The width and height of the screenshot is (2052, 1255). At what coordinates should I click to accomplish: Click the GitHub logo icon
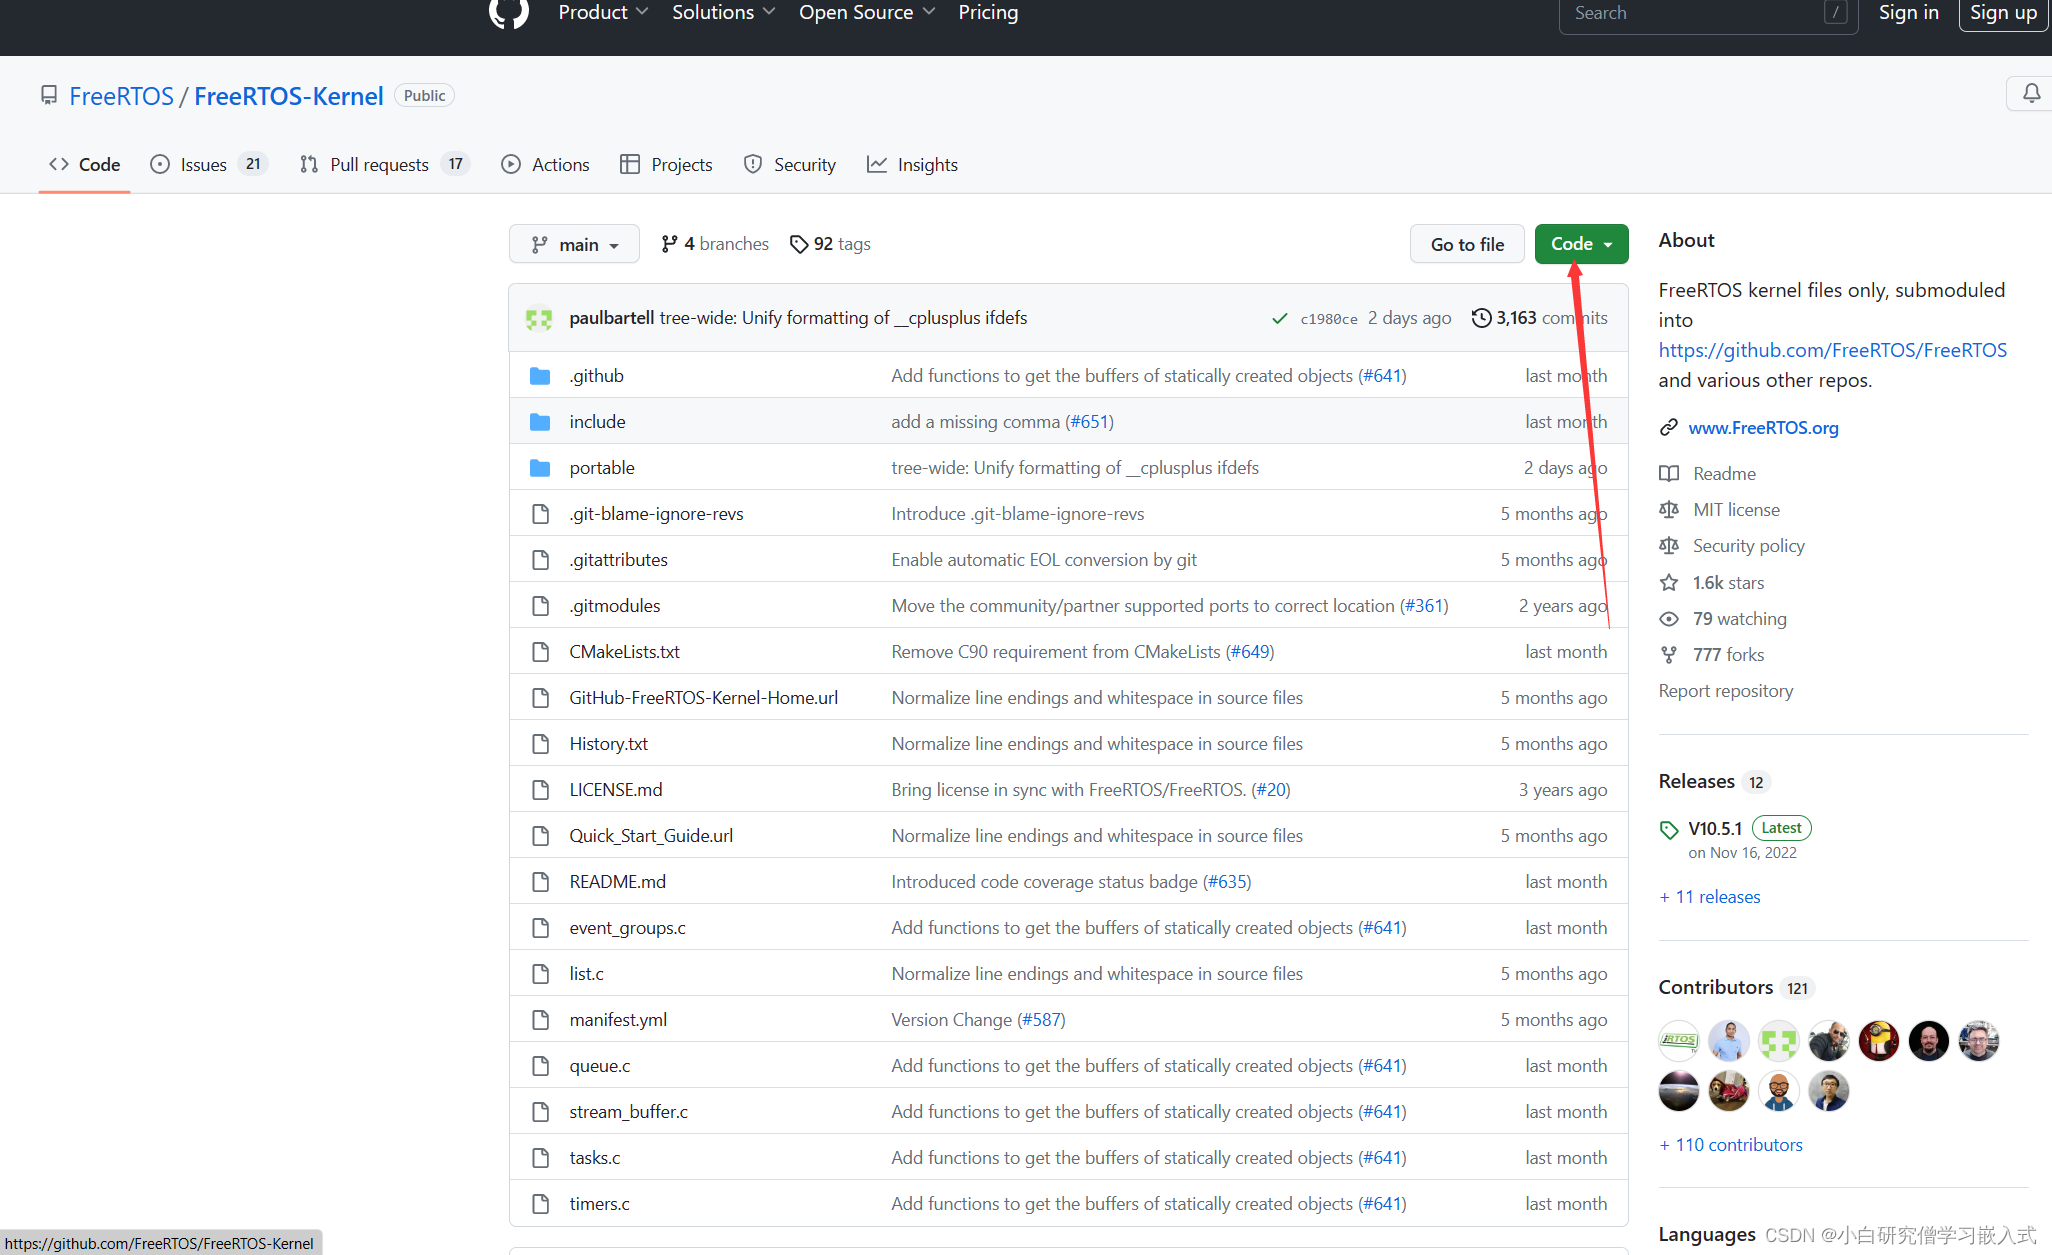[x=508, y=13]
